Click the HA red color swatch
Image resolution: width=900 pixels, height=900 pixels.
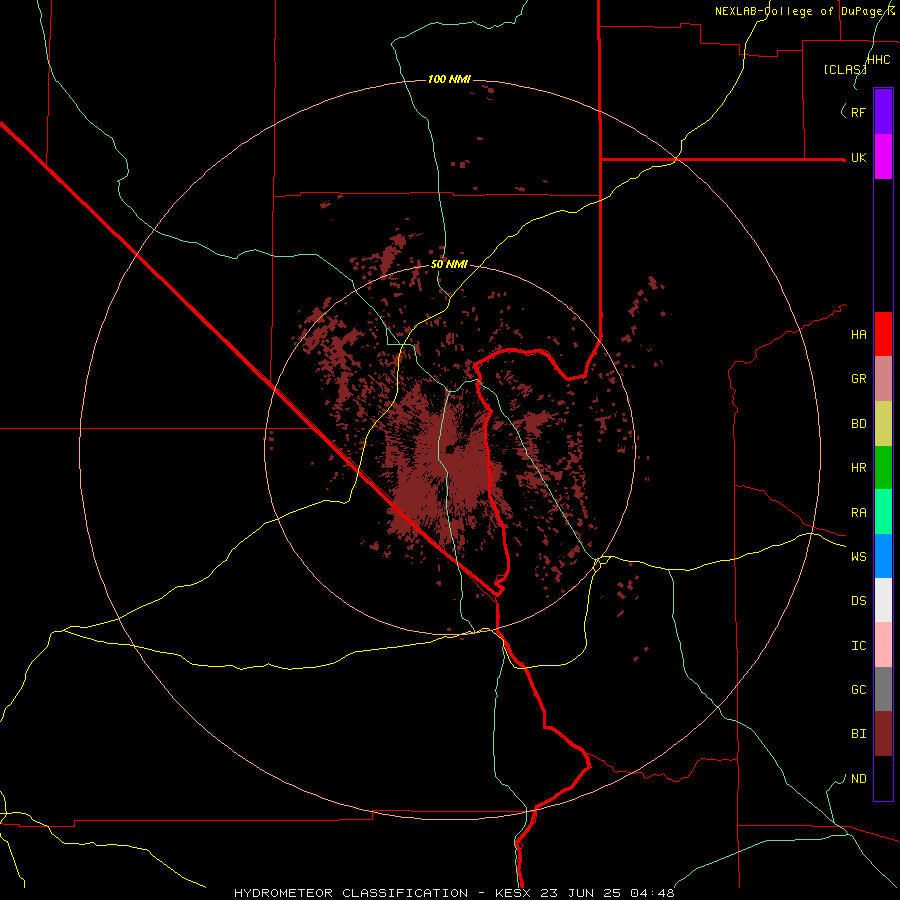(x=883, y=334)
